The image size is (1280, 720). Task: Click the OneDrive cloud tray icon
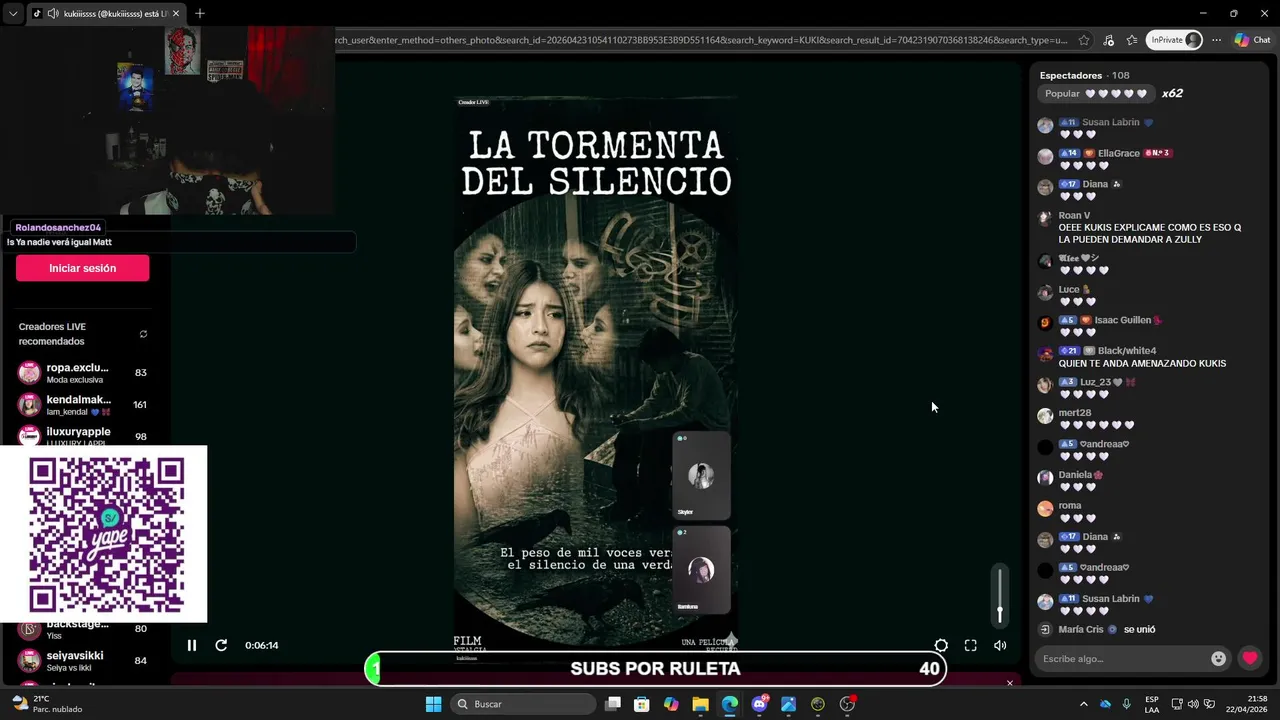(x=1105, y=704)
